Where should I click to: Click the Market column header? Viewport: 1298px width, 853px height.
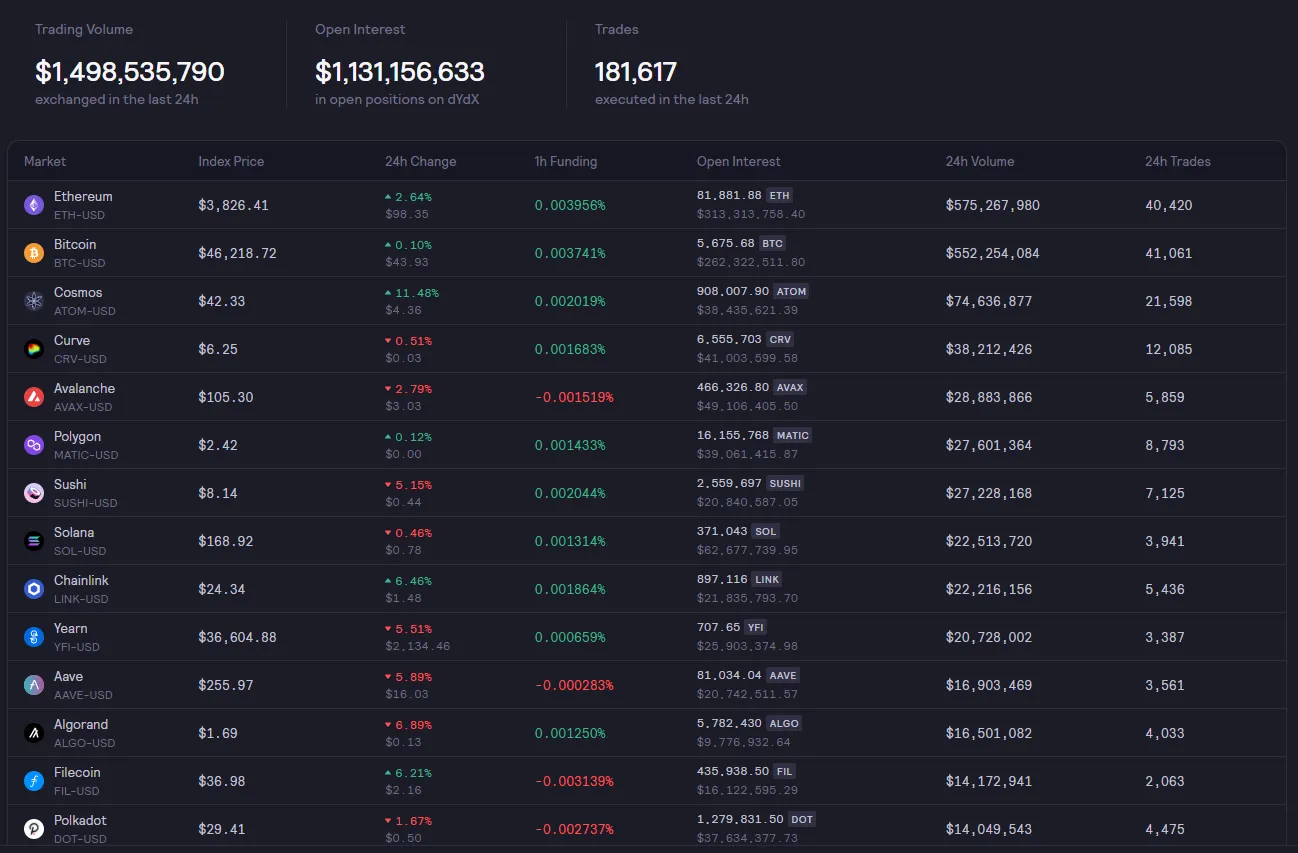coord(45,161)
